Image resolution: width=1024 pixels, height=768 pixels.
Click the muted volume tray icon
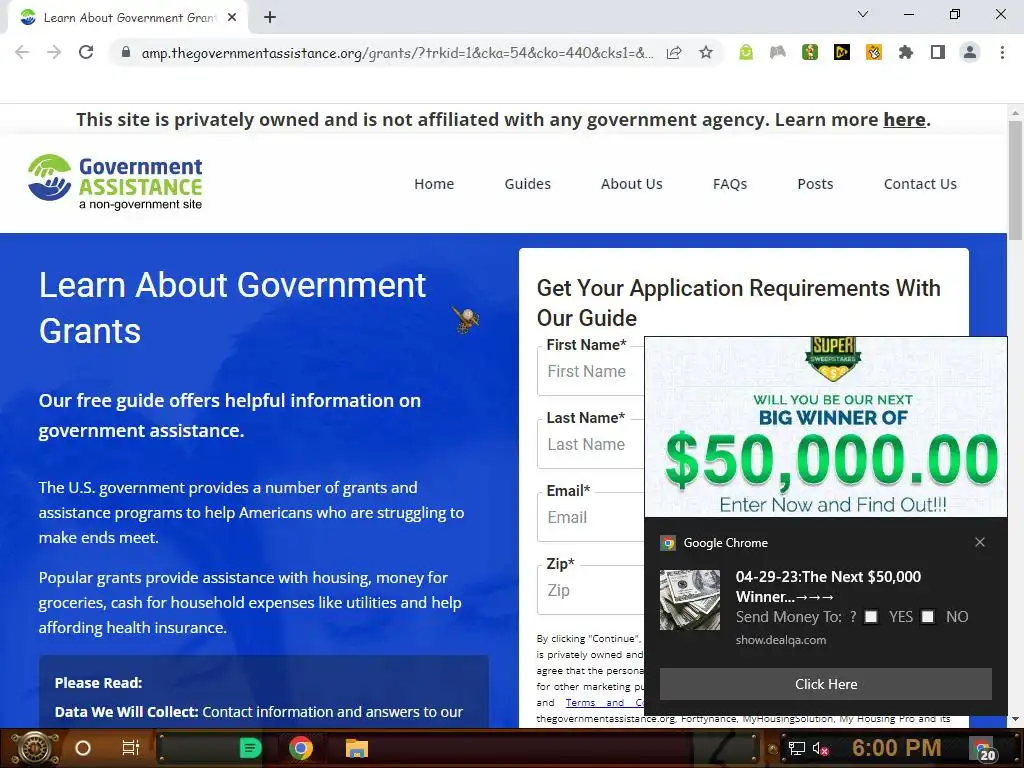[820, 748]
